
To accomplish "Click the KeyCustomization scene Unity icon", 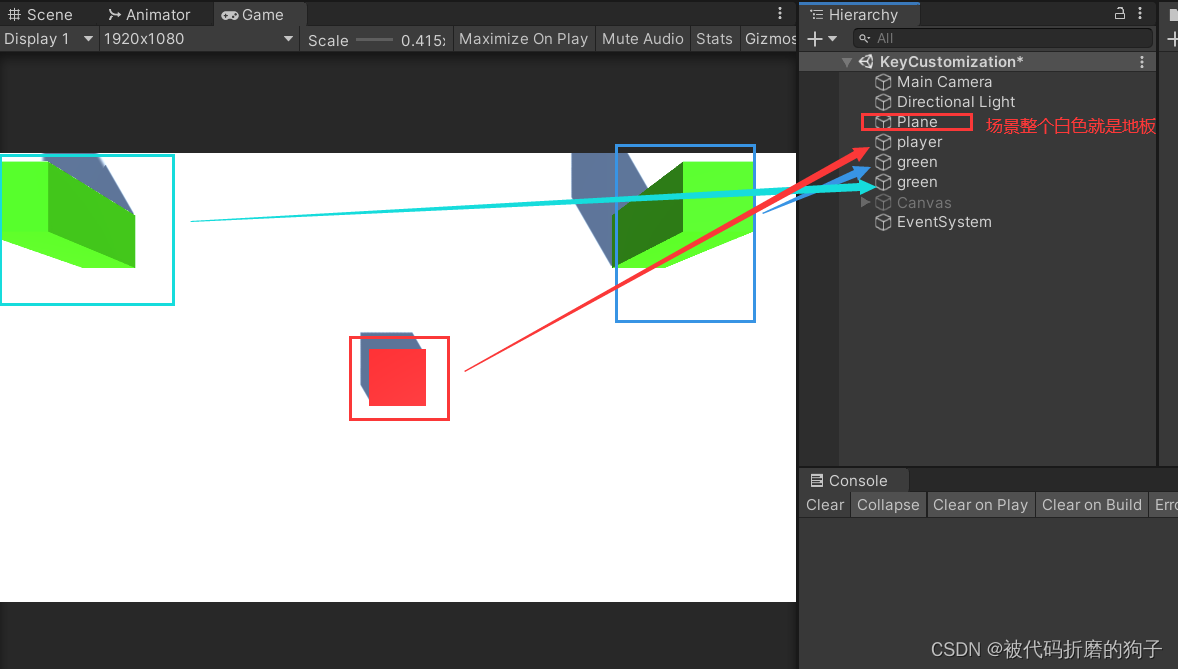I will [x=866, y=62].
